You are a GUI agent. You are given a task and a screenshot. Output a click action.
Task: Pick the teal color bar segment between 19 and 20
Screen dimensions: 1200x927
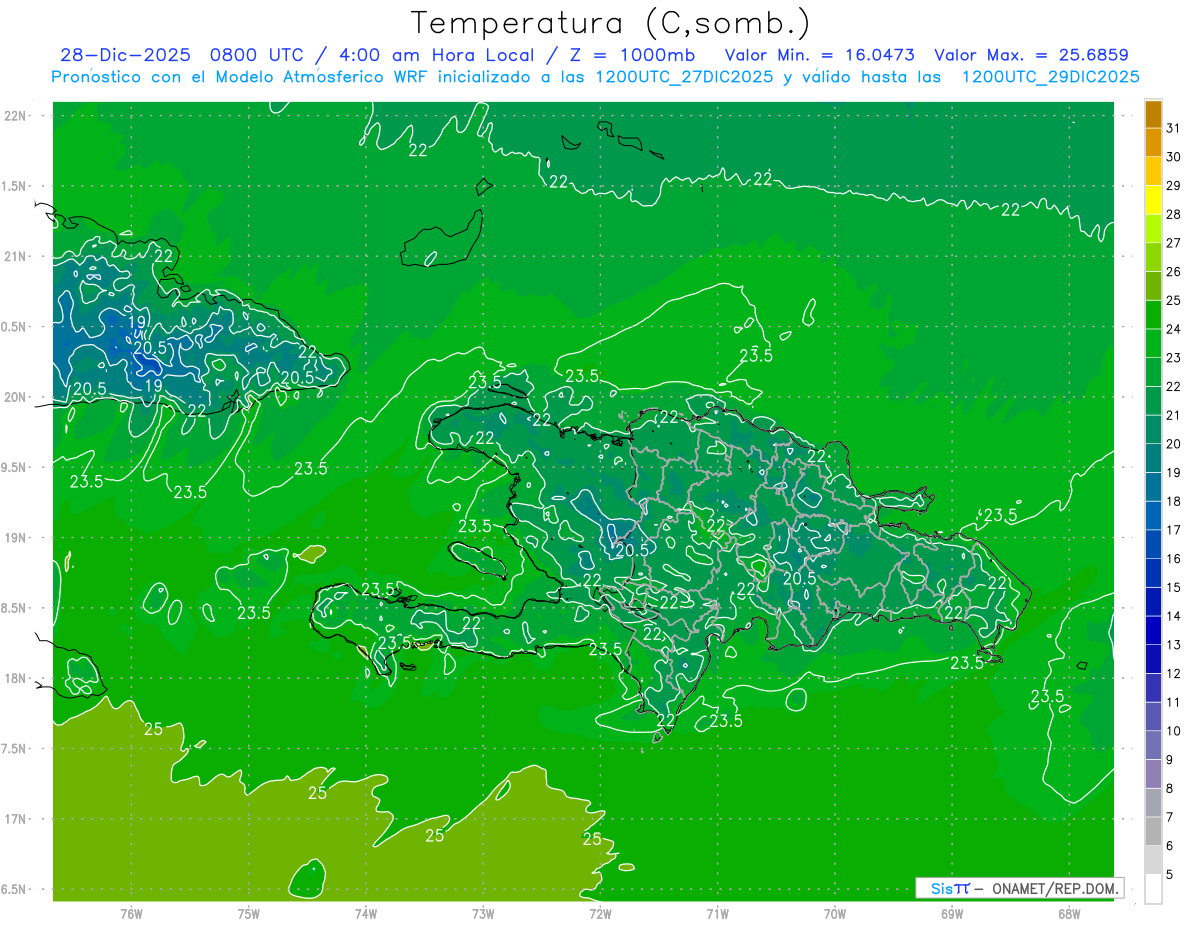(x=1153, y=458)
